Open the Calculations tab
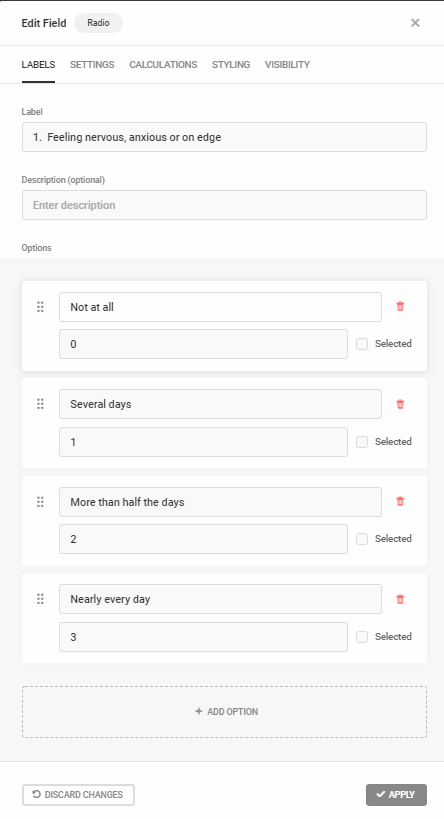The width and height of the screenshot is (444, 819). pyautogui.click(x=163, y=65)
